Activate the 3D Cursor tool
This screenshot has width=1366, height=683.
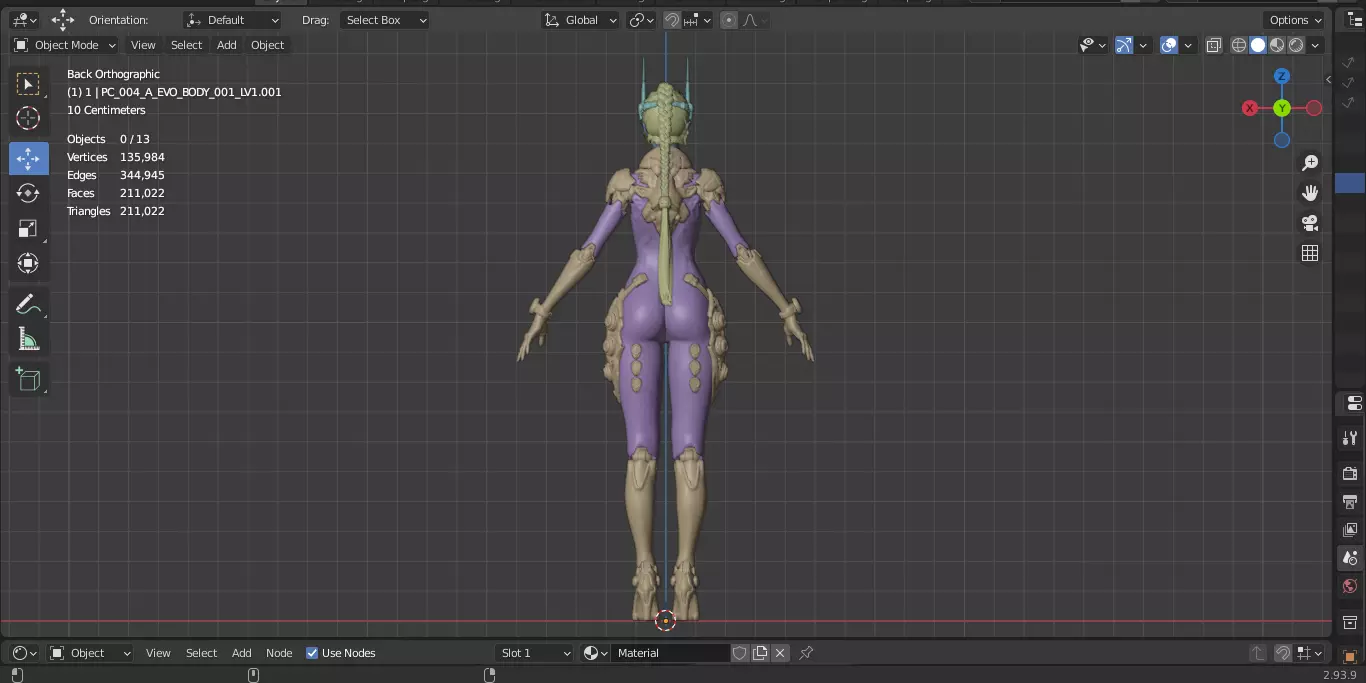click(28, 118)
